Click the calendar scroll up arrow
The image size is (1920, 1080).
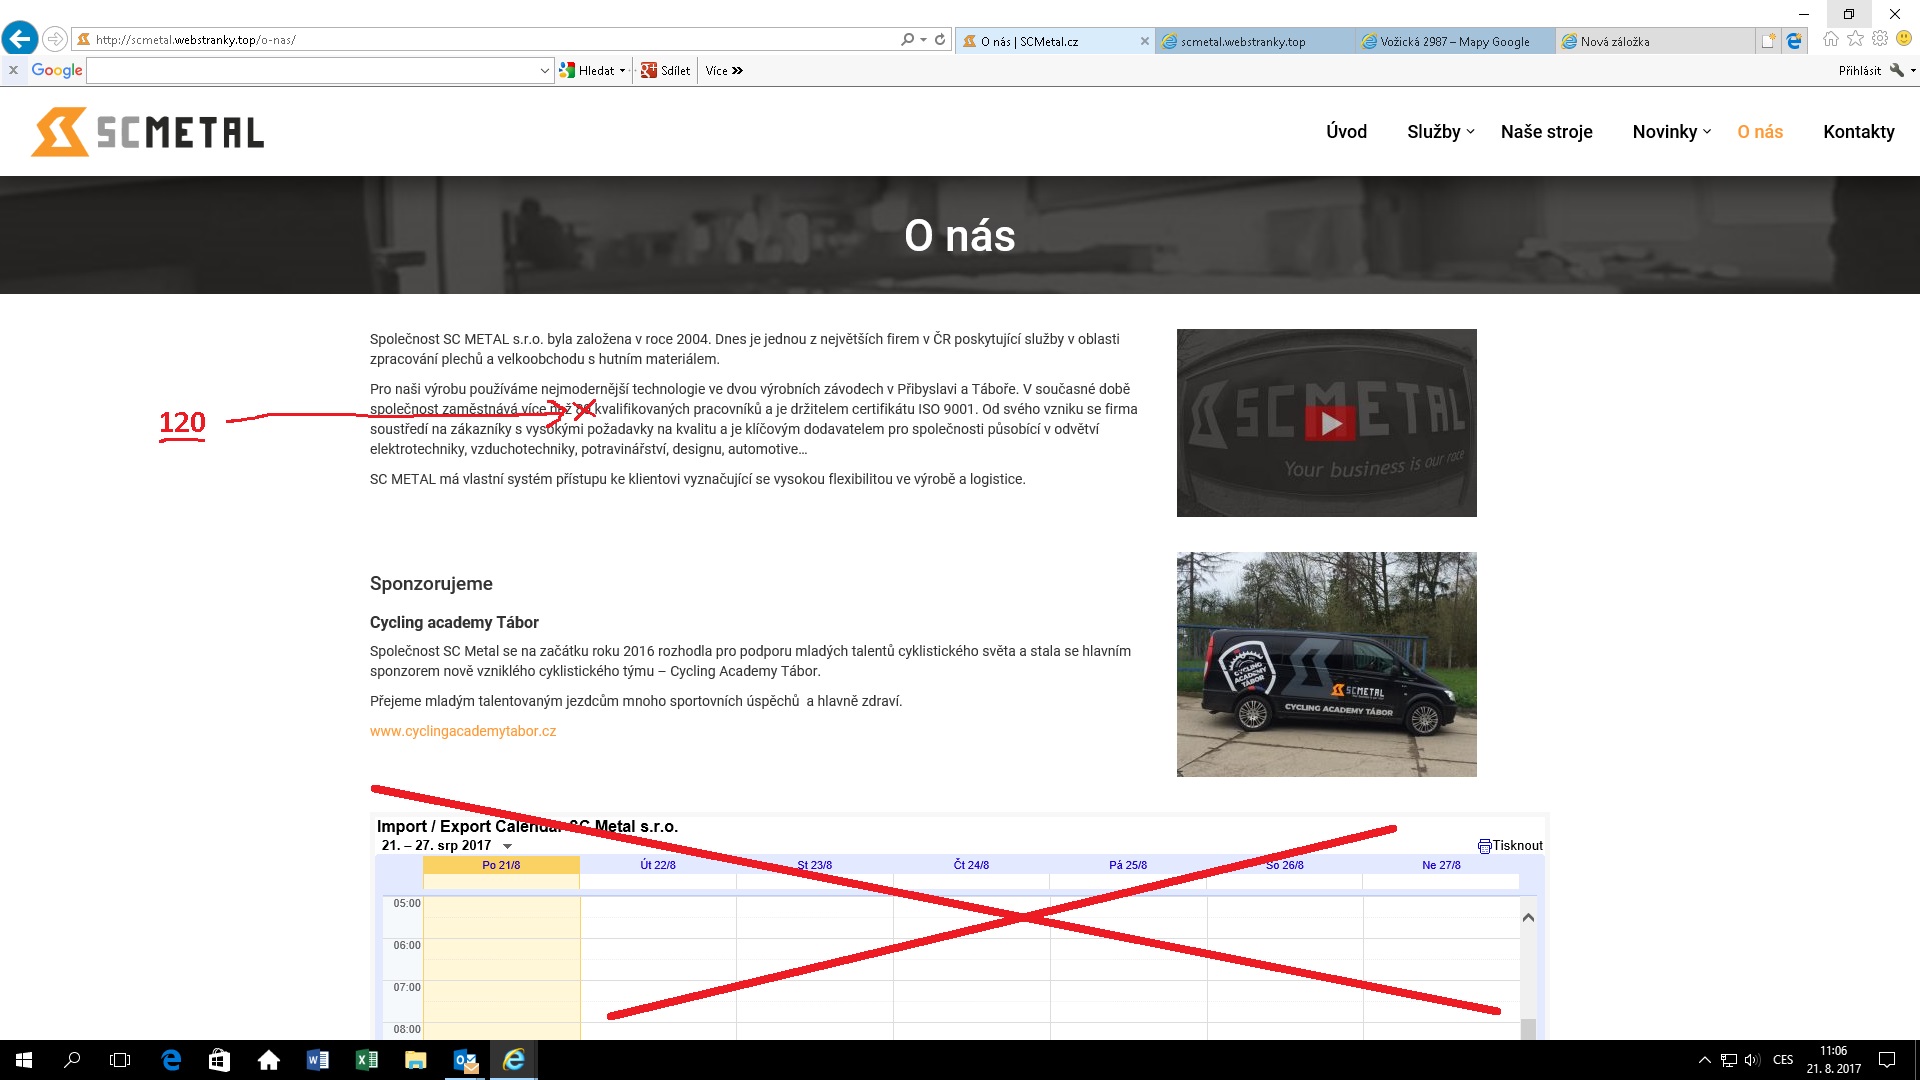click(1528, 917)
